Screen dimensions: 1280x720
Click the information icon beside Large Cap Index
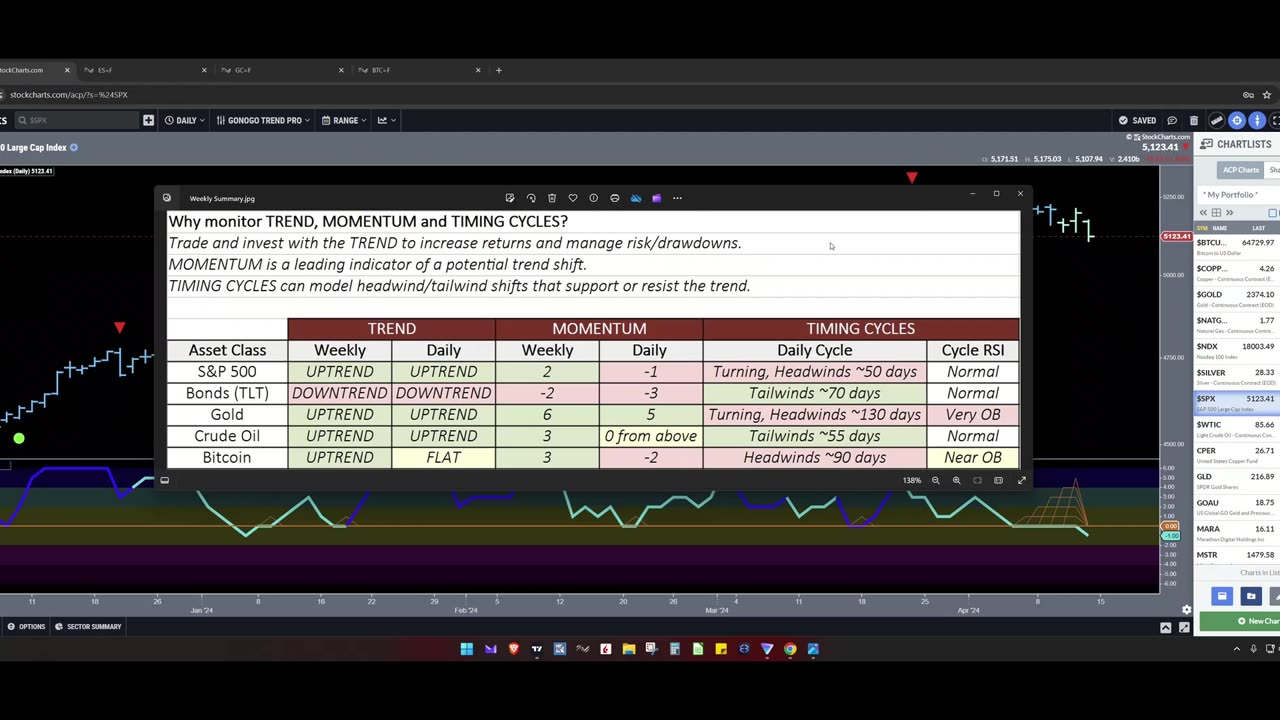click(x=74, y=148)
